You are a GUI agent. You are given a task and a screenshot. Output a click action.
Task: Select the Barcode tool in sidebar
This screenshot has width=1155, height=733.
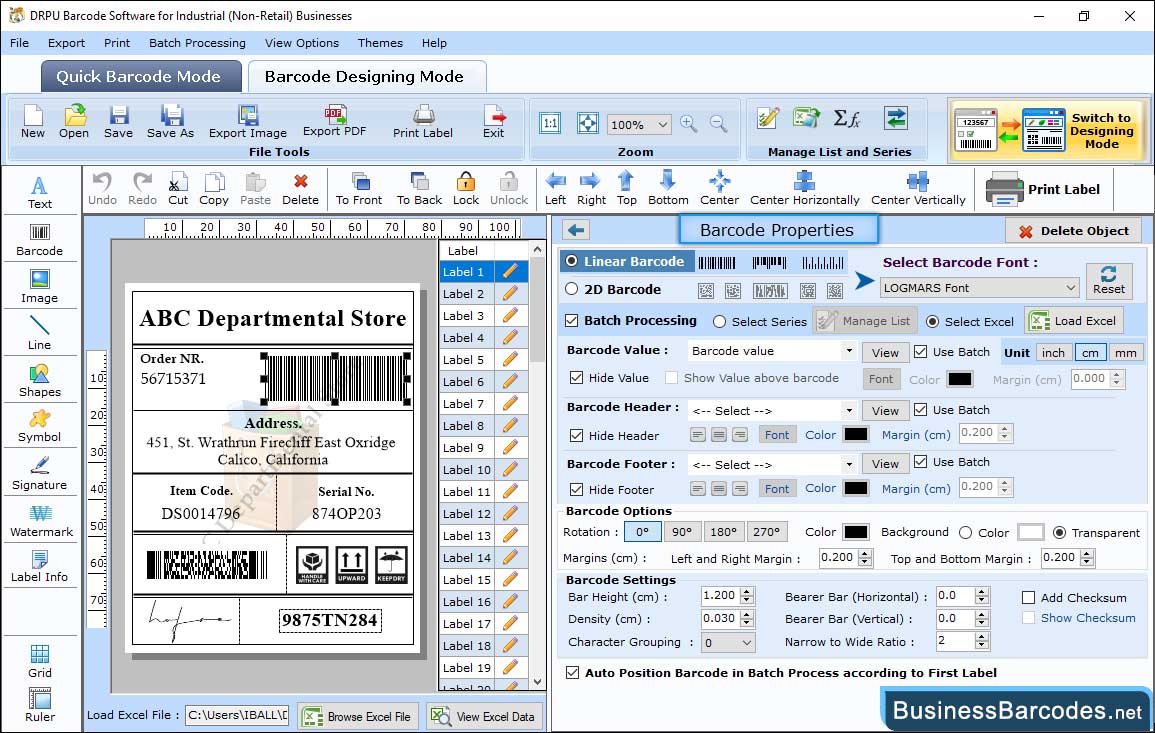point(40,240)
